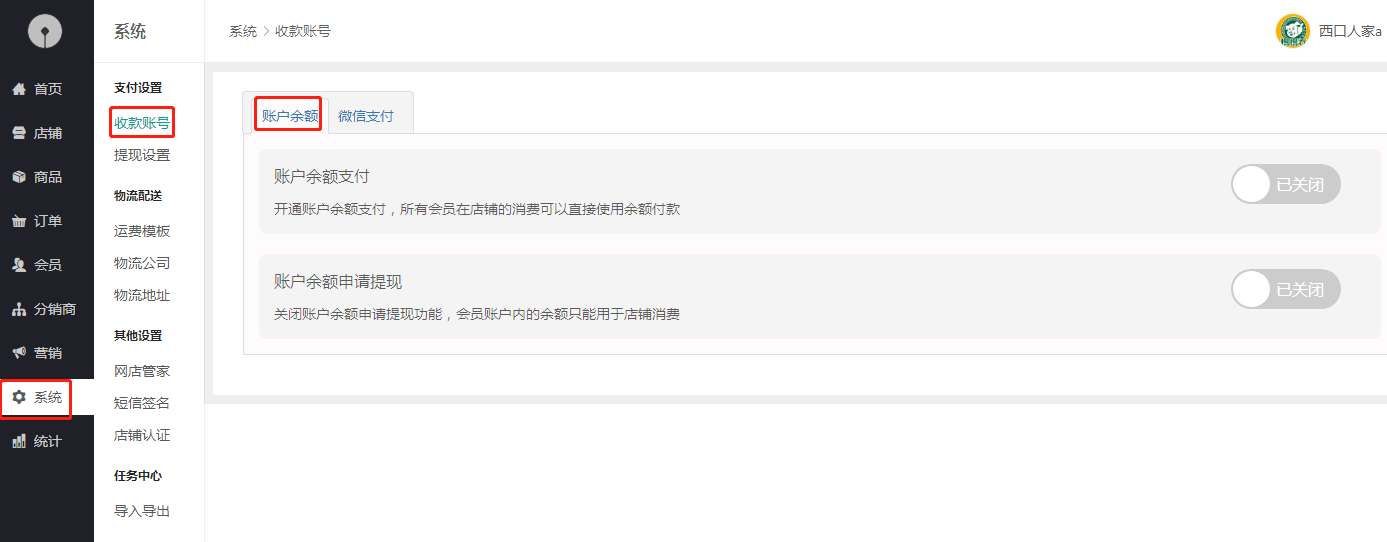Open the 订单 basket icon

click(x=19, y=221)
